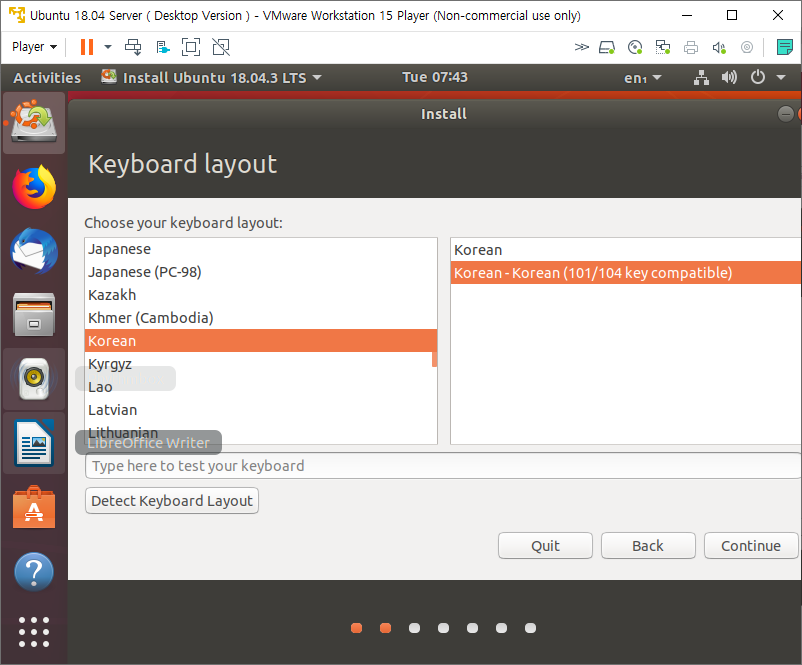Open the VMware green notes icon
Image resolution: width=802 pixels, height=665 pixels.
pyautogui.click(x=784, y=47)
